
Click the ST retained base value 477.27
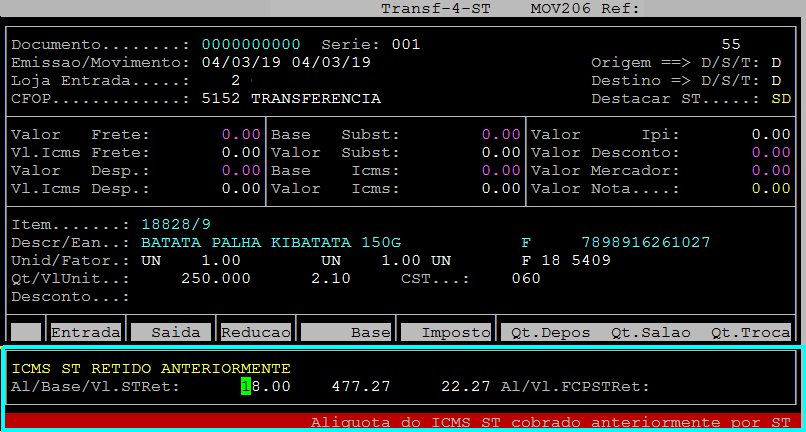pyautogui.click(x=361, y=386)
